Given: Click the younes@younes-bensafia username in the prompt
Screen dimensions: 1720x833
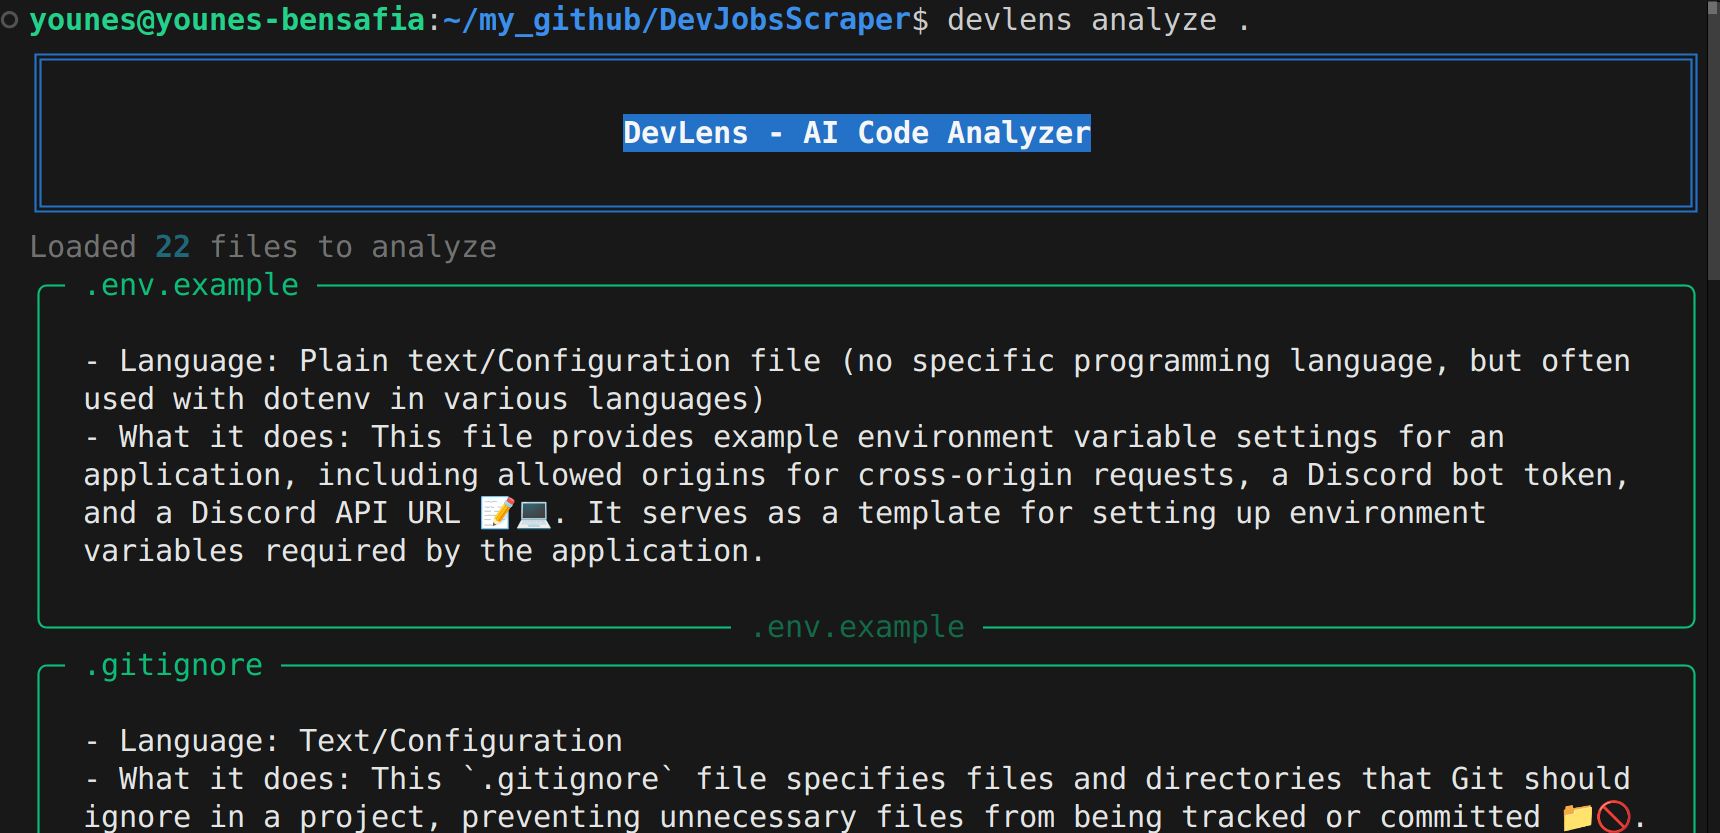Looking at the screenshot, I should tap(227, 20).
